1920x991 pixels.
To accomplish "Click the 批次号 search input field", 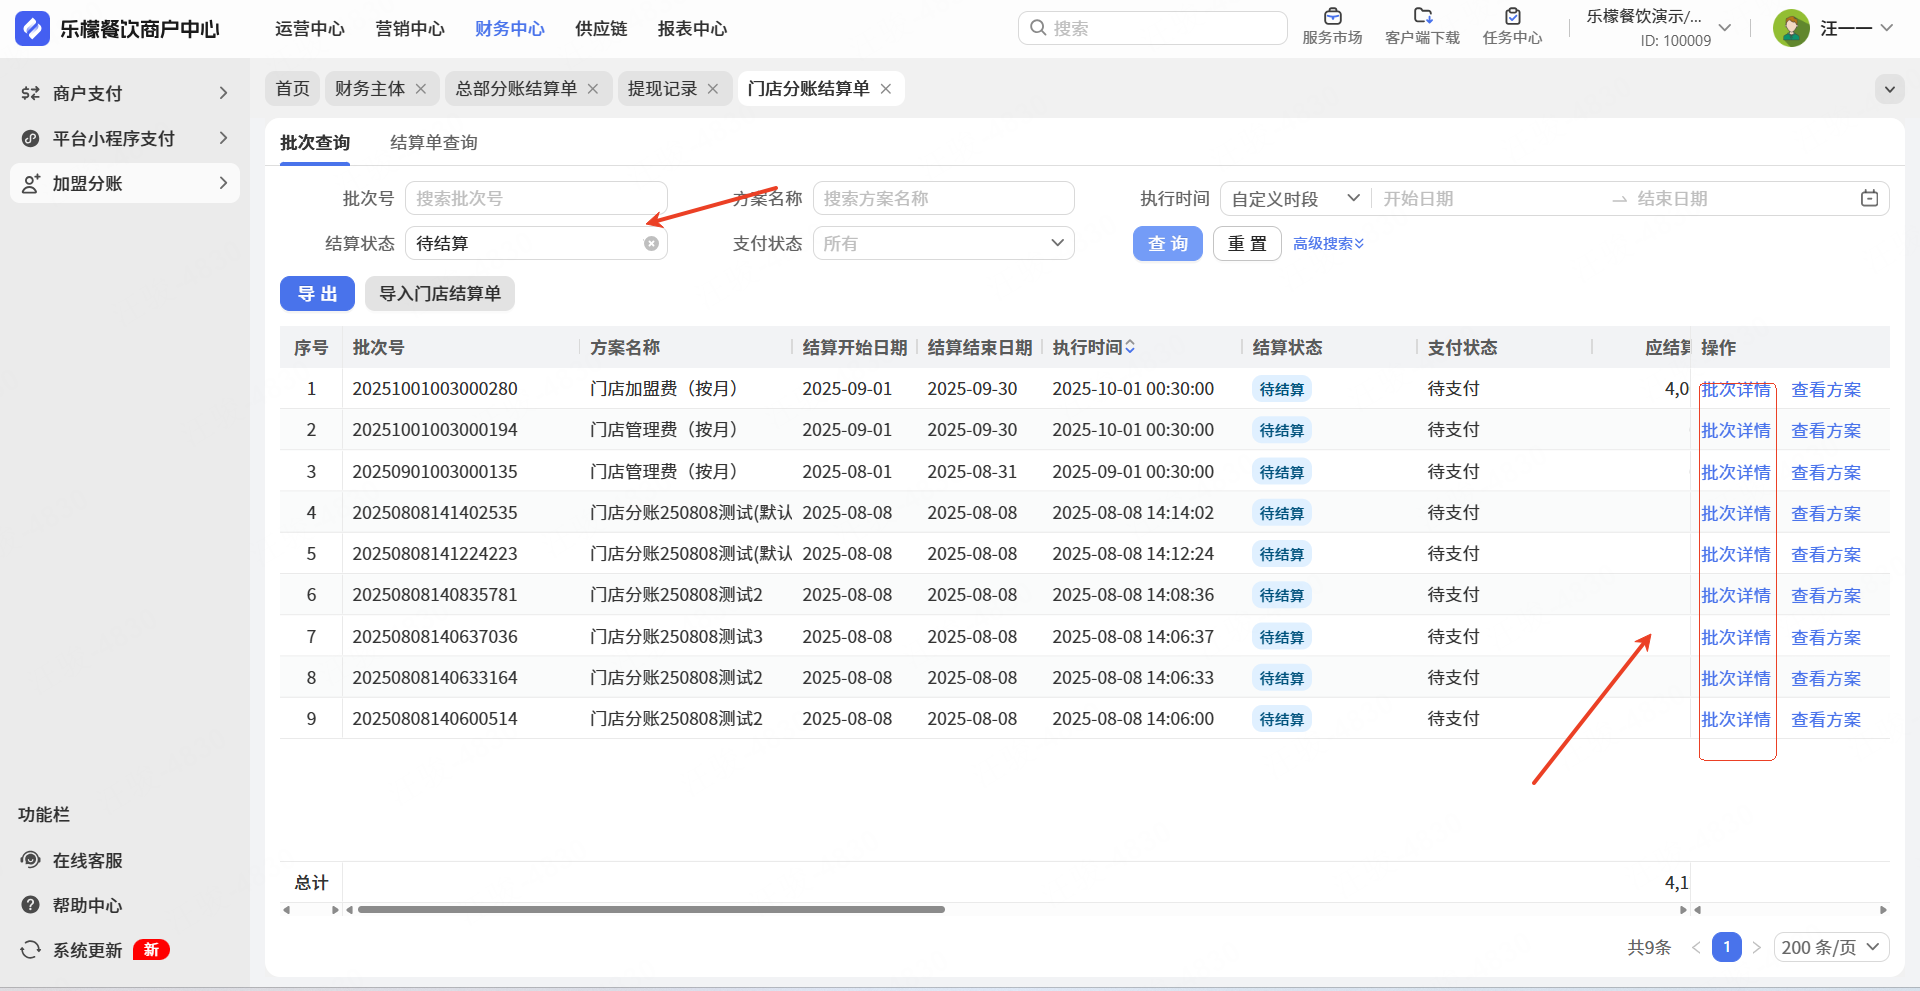I will (536, 198).
